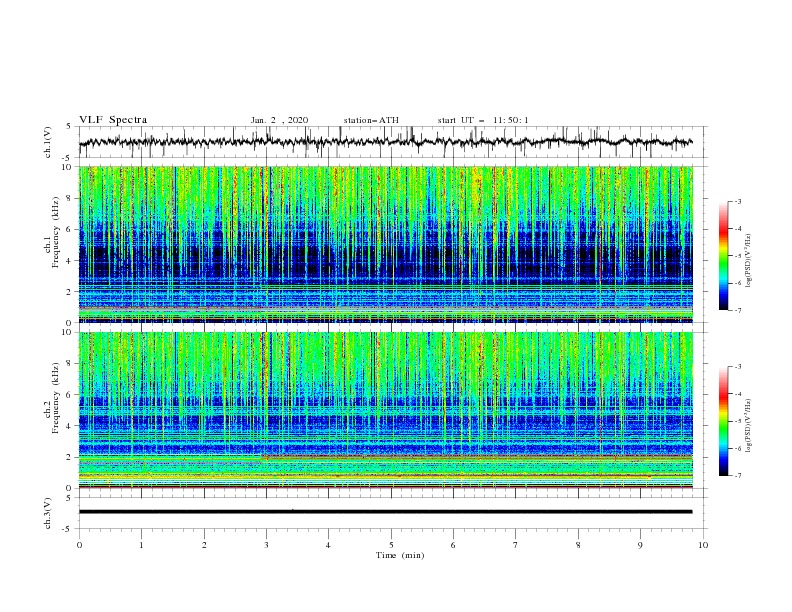Click the ch.1 spectrogram panel
The image size is (792, 612).
386,244
